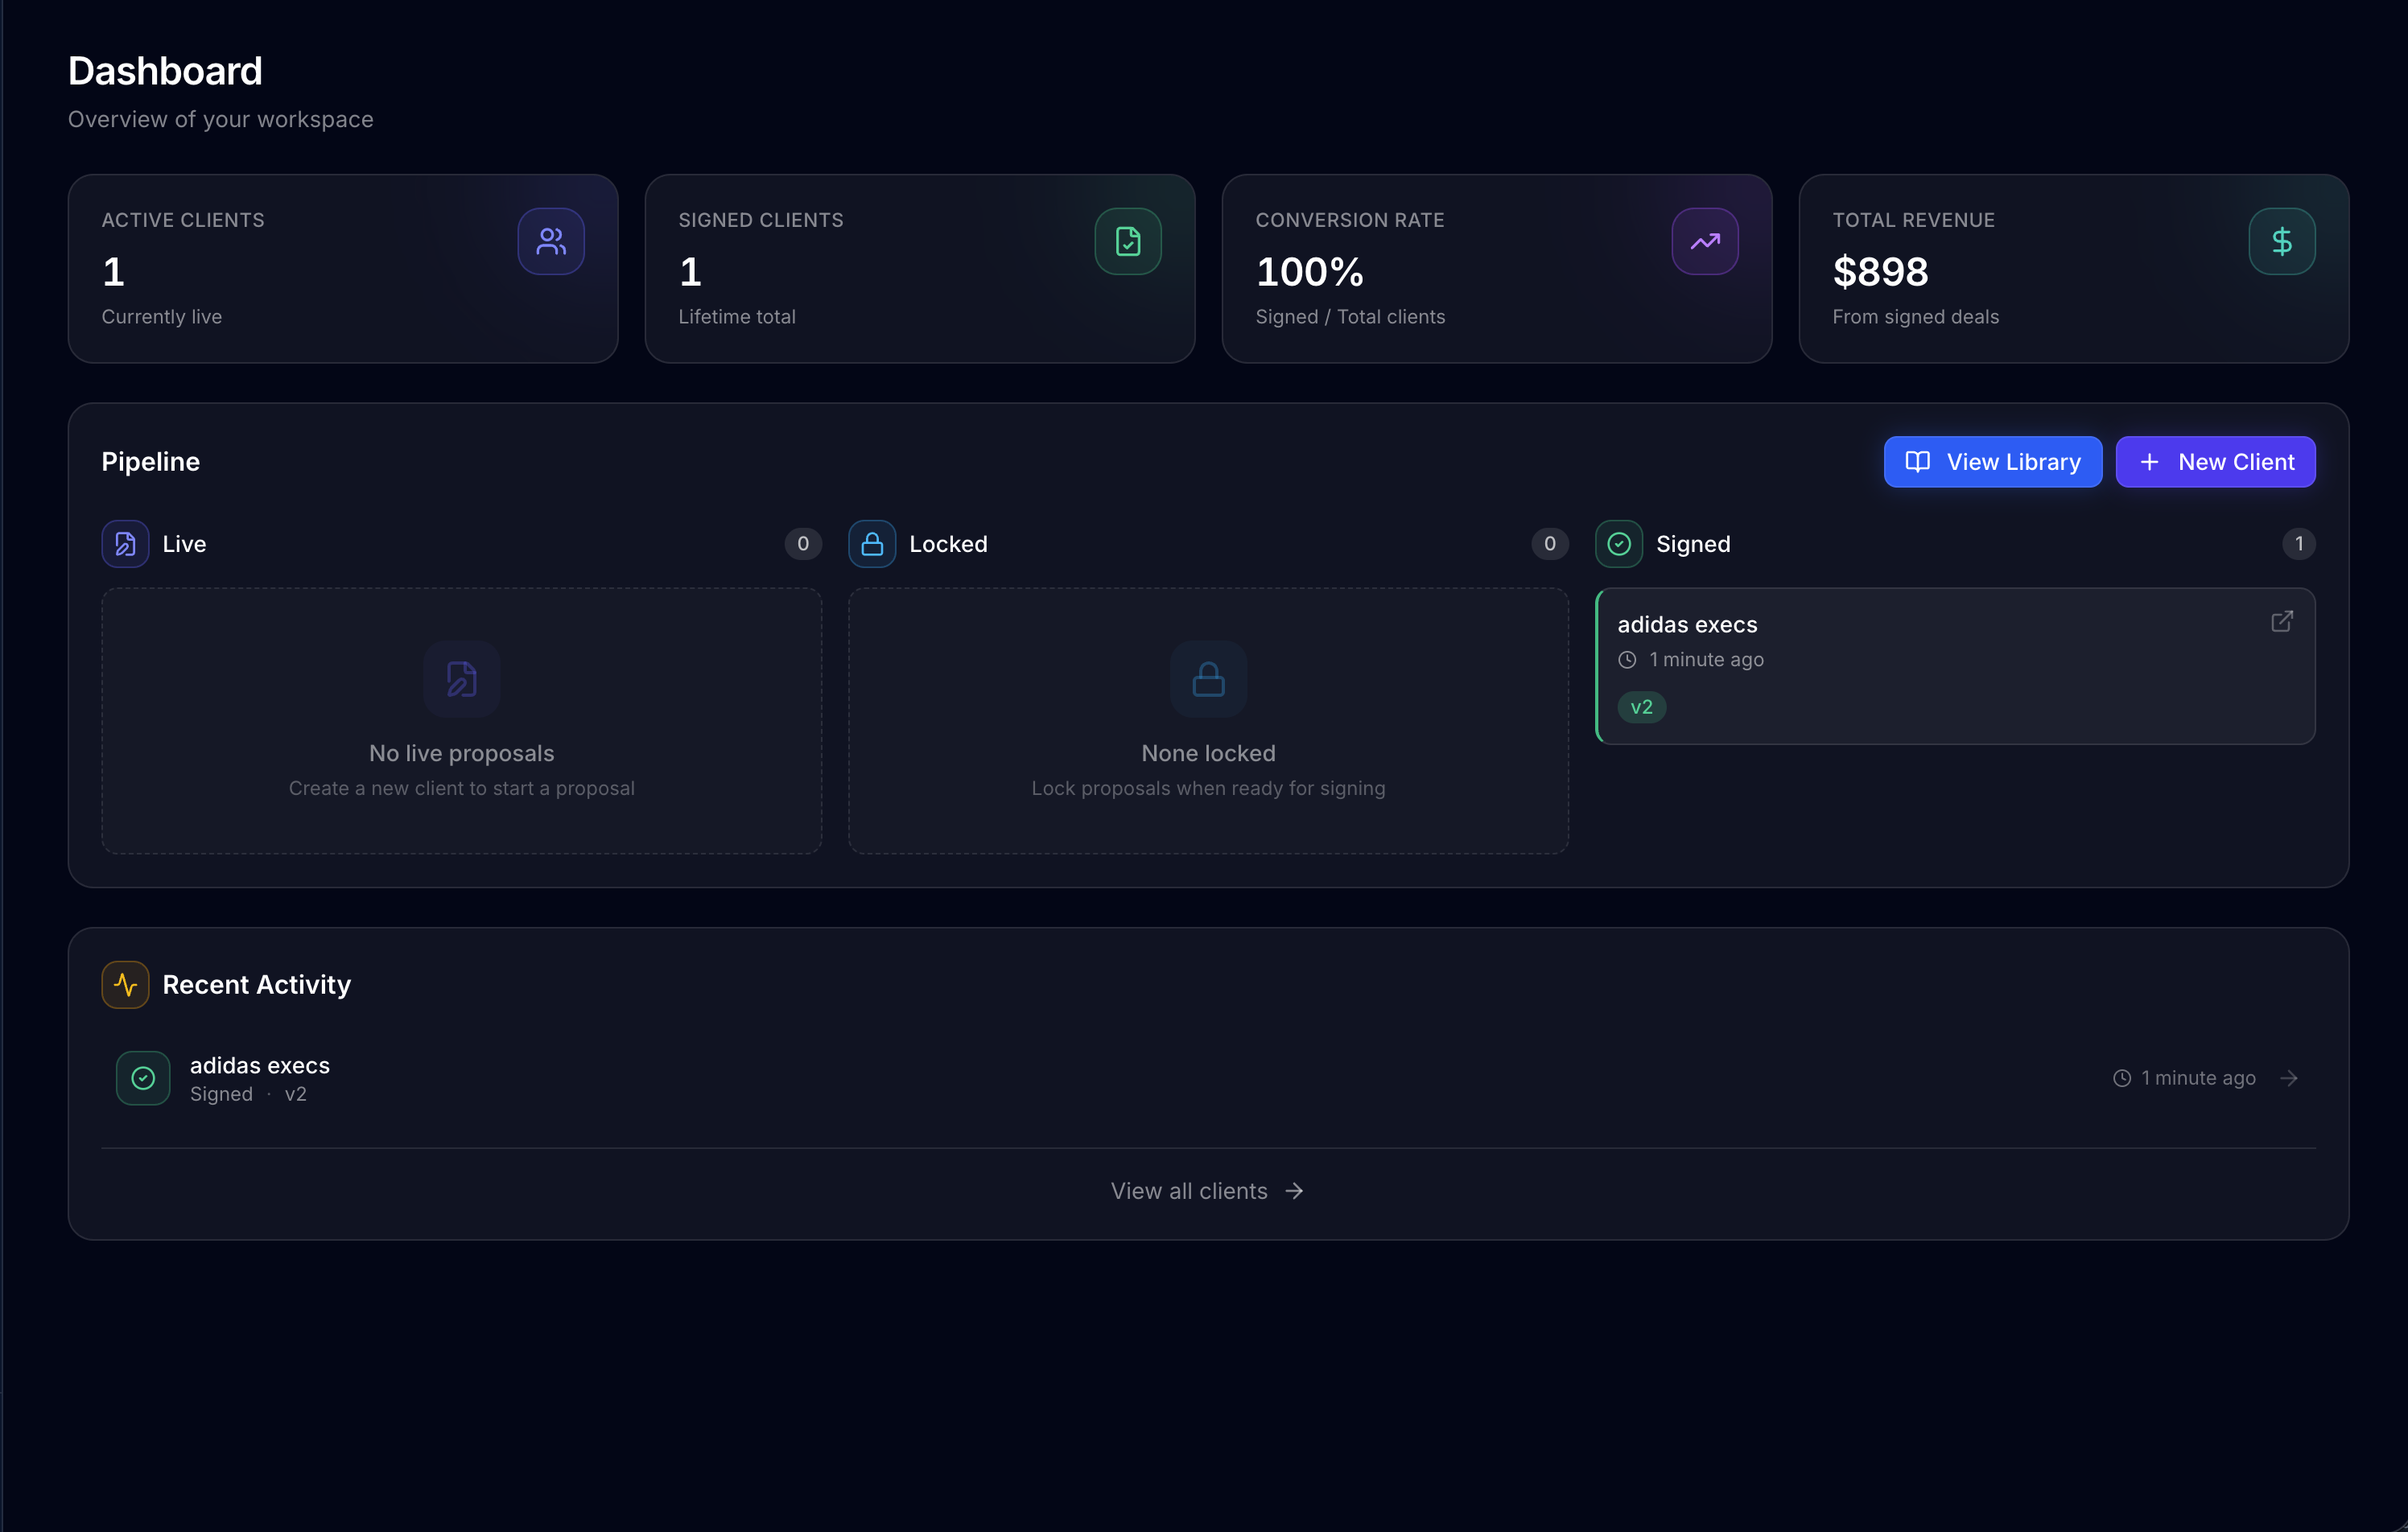Click the Signed checkmark icon in Pipeline
The width and height of the screenshot is (2408, 1532).
(x=1618, y=543)
